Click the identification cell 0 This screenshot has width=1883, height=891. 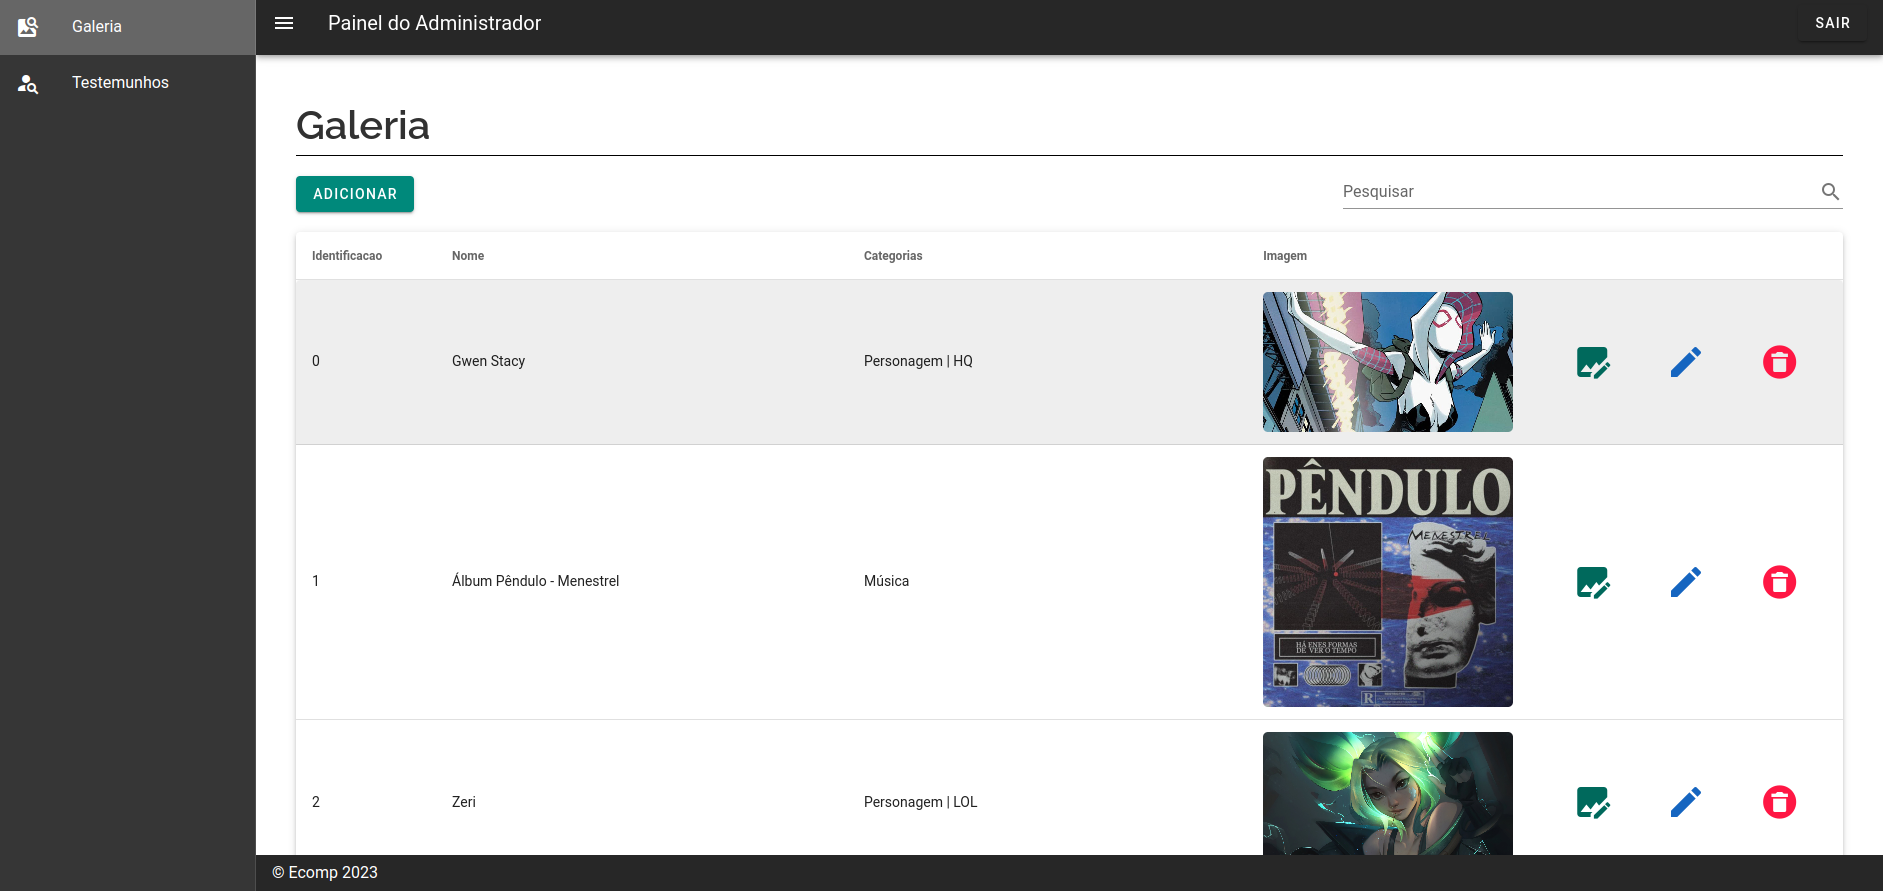(x=316, y=361)
